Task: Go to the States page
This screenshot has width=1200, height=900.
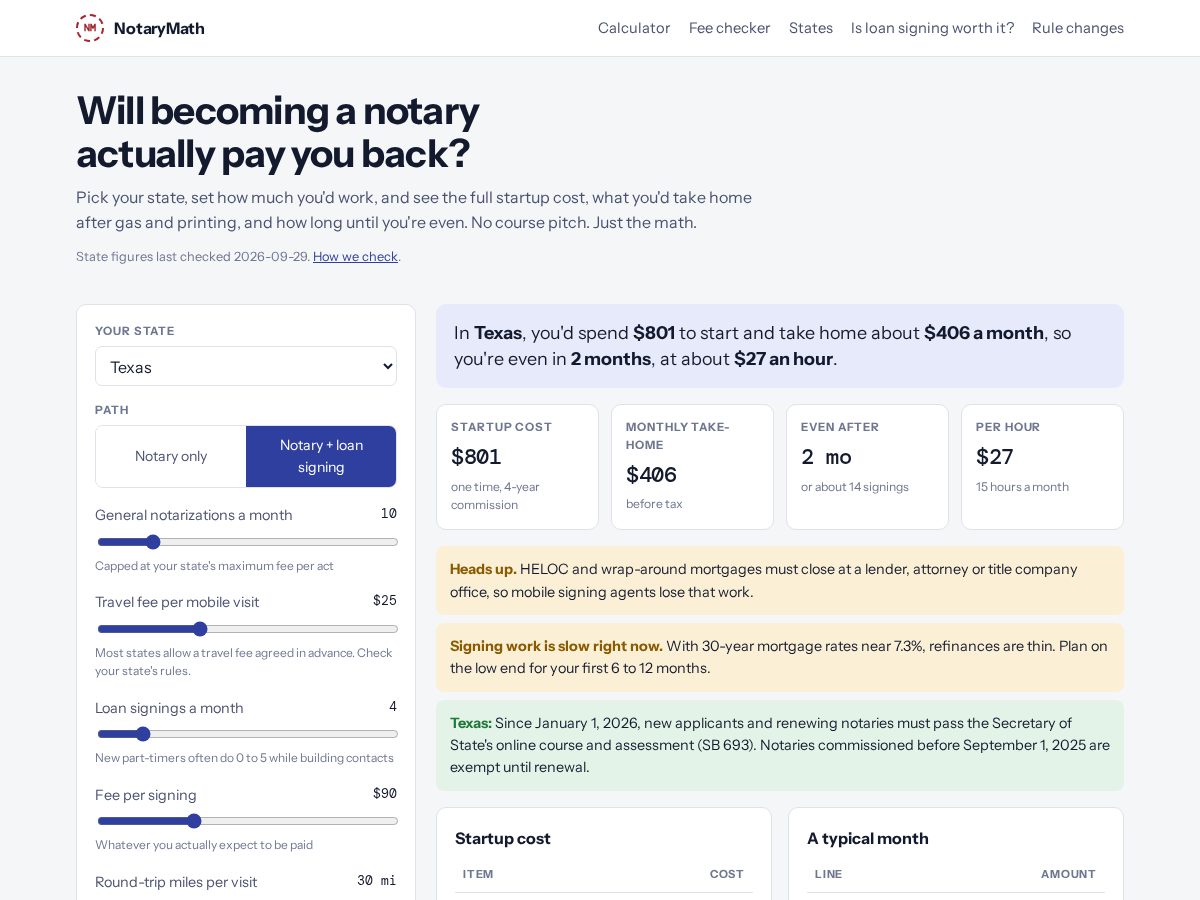Action: (x=810, y=28)
